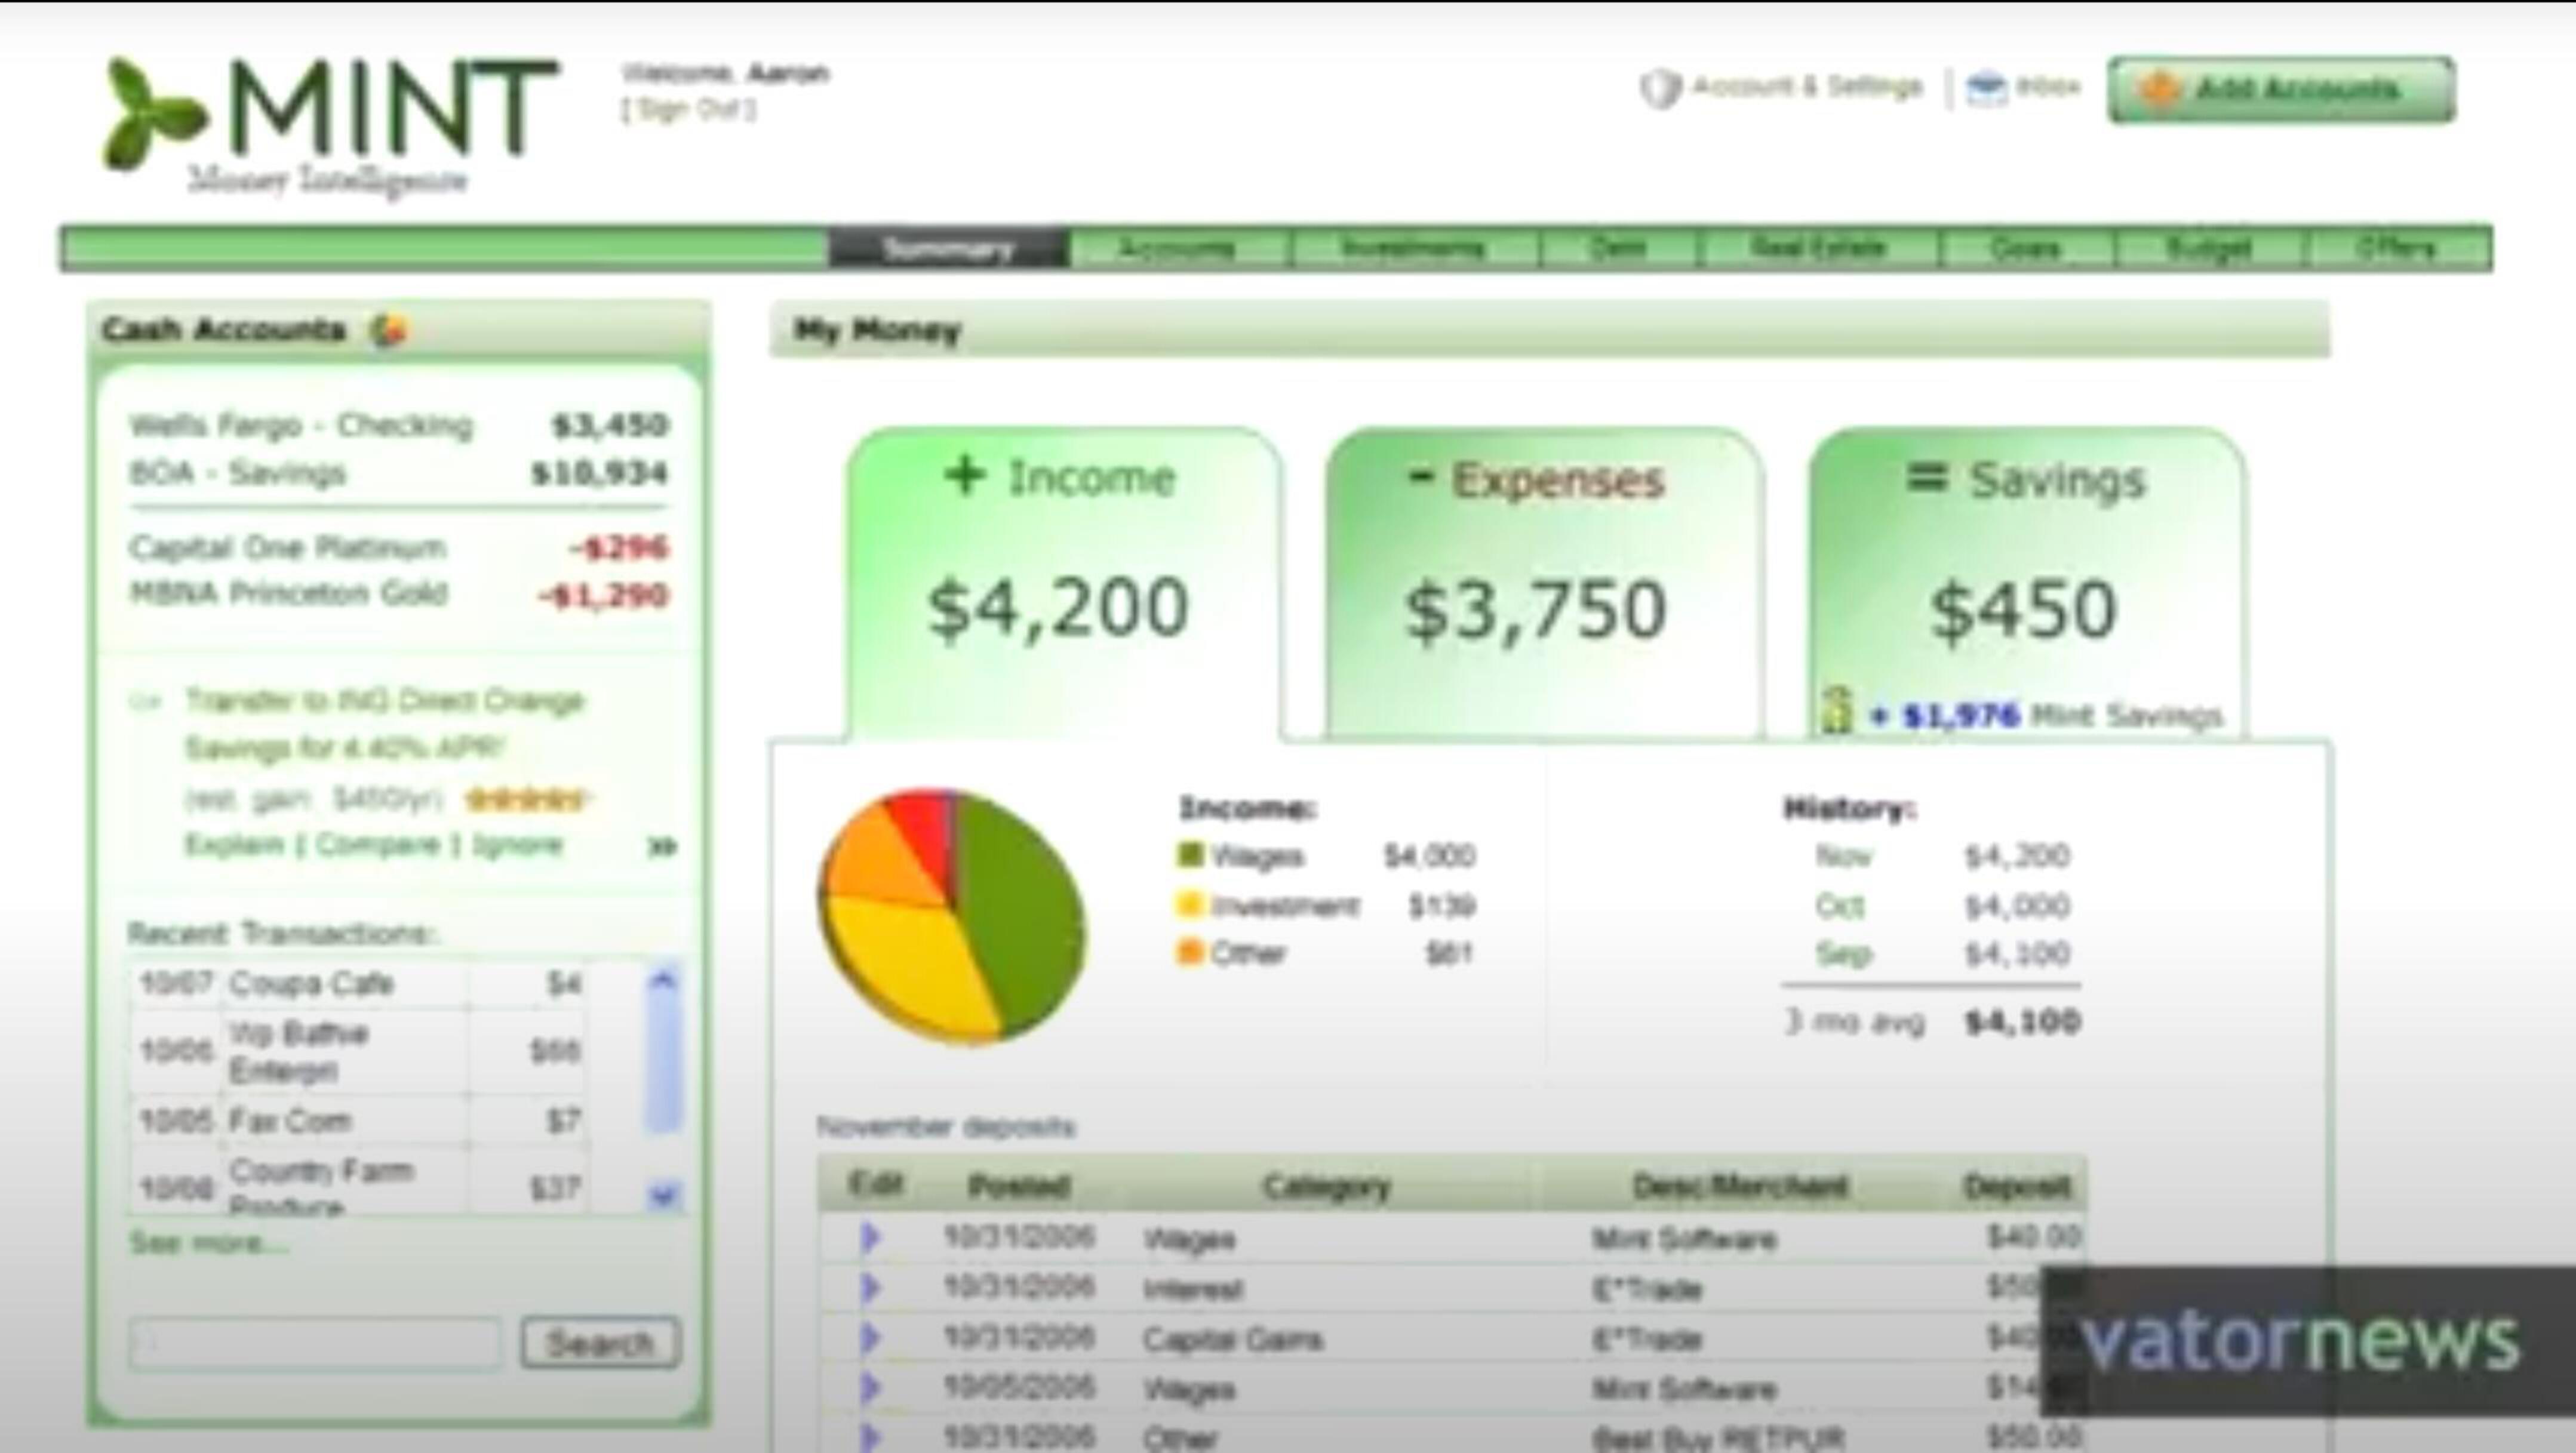The image size is (2576, 1453).
Task: Switch to the Summary tab
Action: 948,249
